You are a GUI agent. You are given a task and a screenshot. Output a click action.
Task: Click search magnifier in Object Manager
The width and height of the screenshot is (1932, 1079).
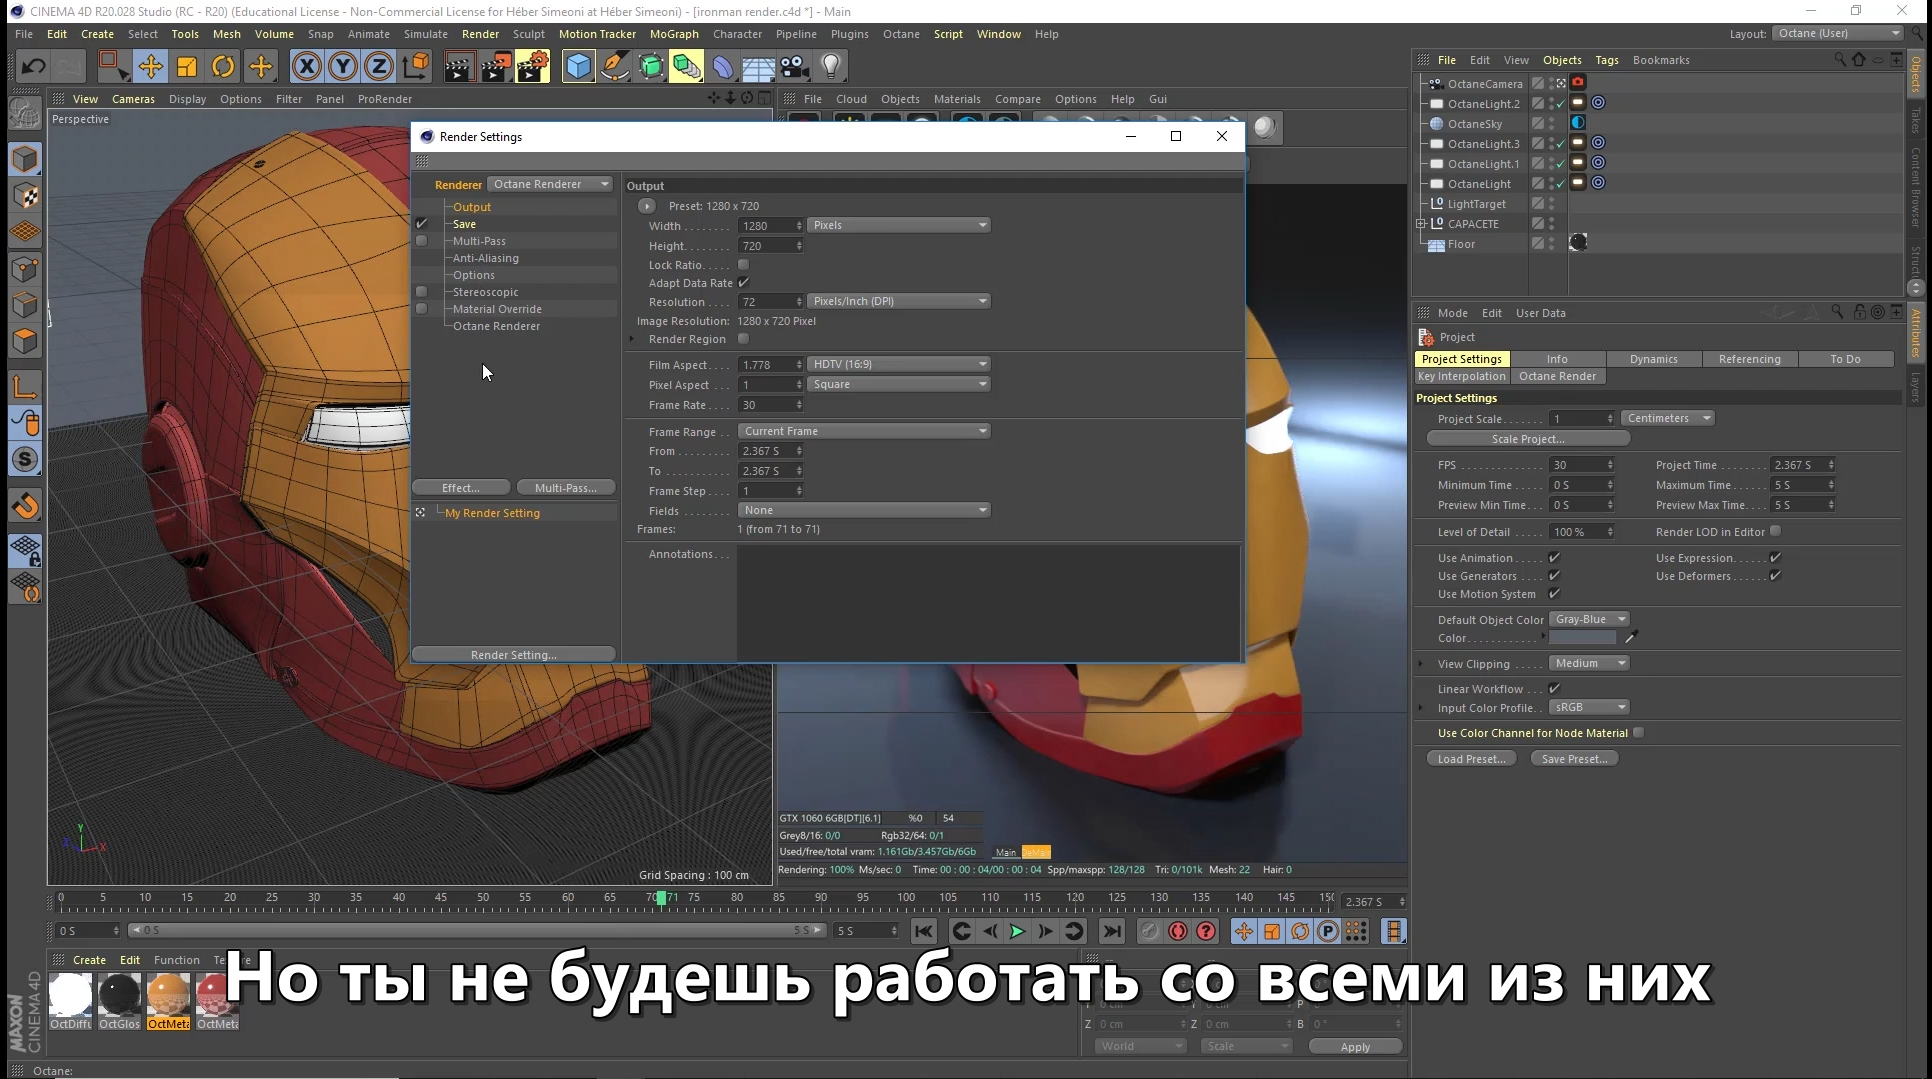1840,60
